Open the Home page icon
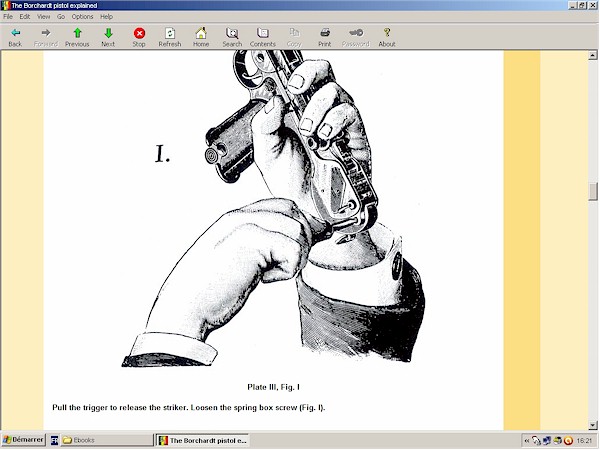This screenshot has height=450, width=600. (x=201, y=38)
